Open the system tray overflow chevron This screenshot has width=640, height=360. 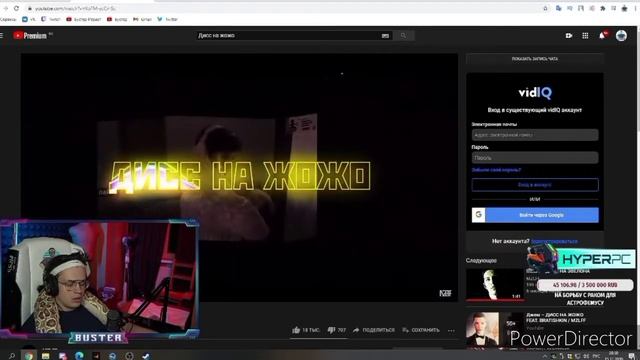pos(544,356)
